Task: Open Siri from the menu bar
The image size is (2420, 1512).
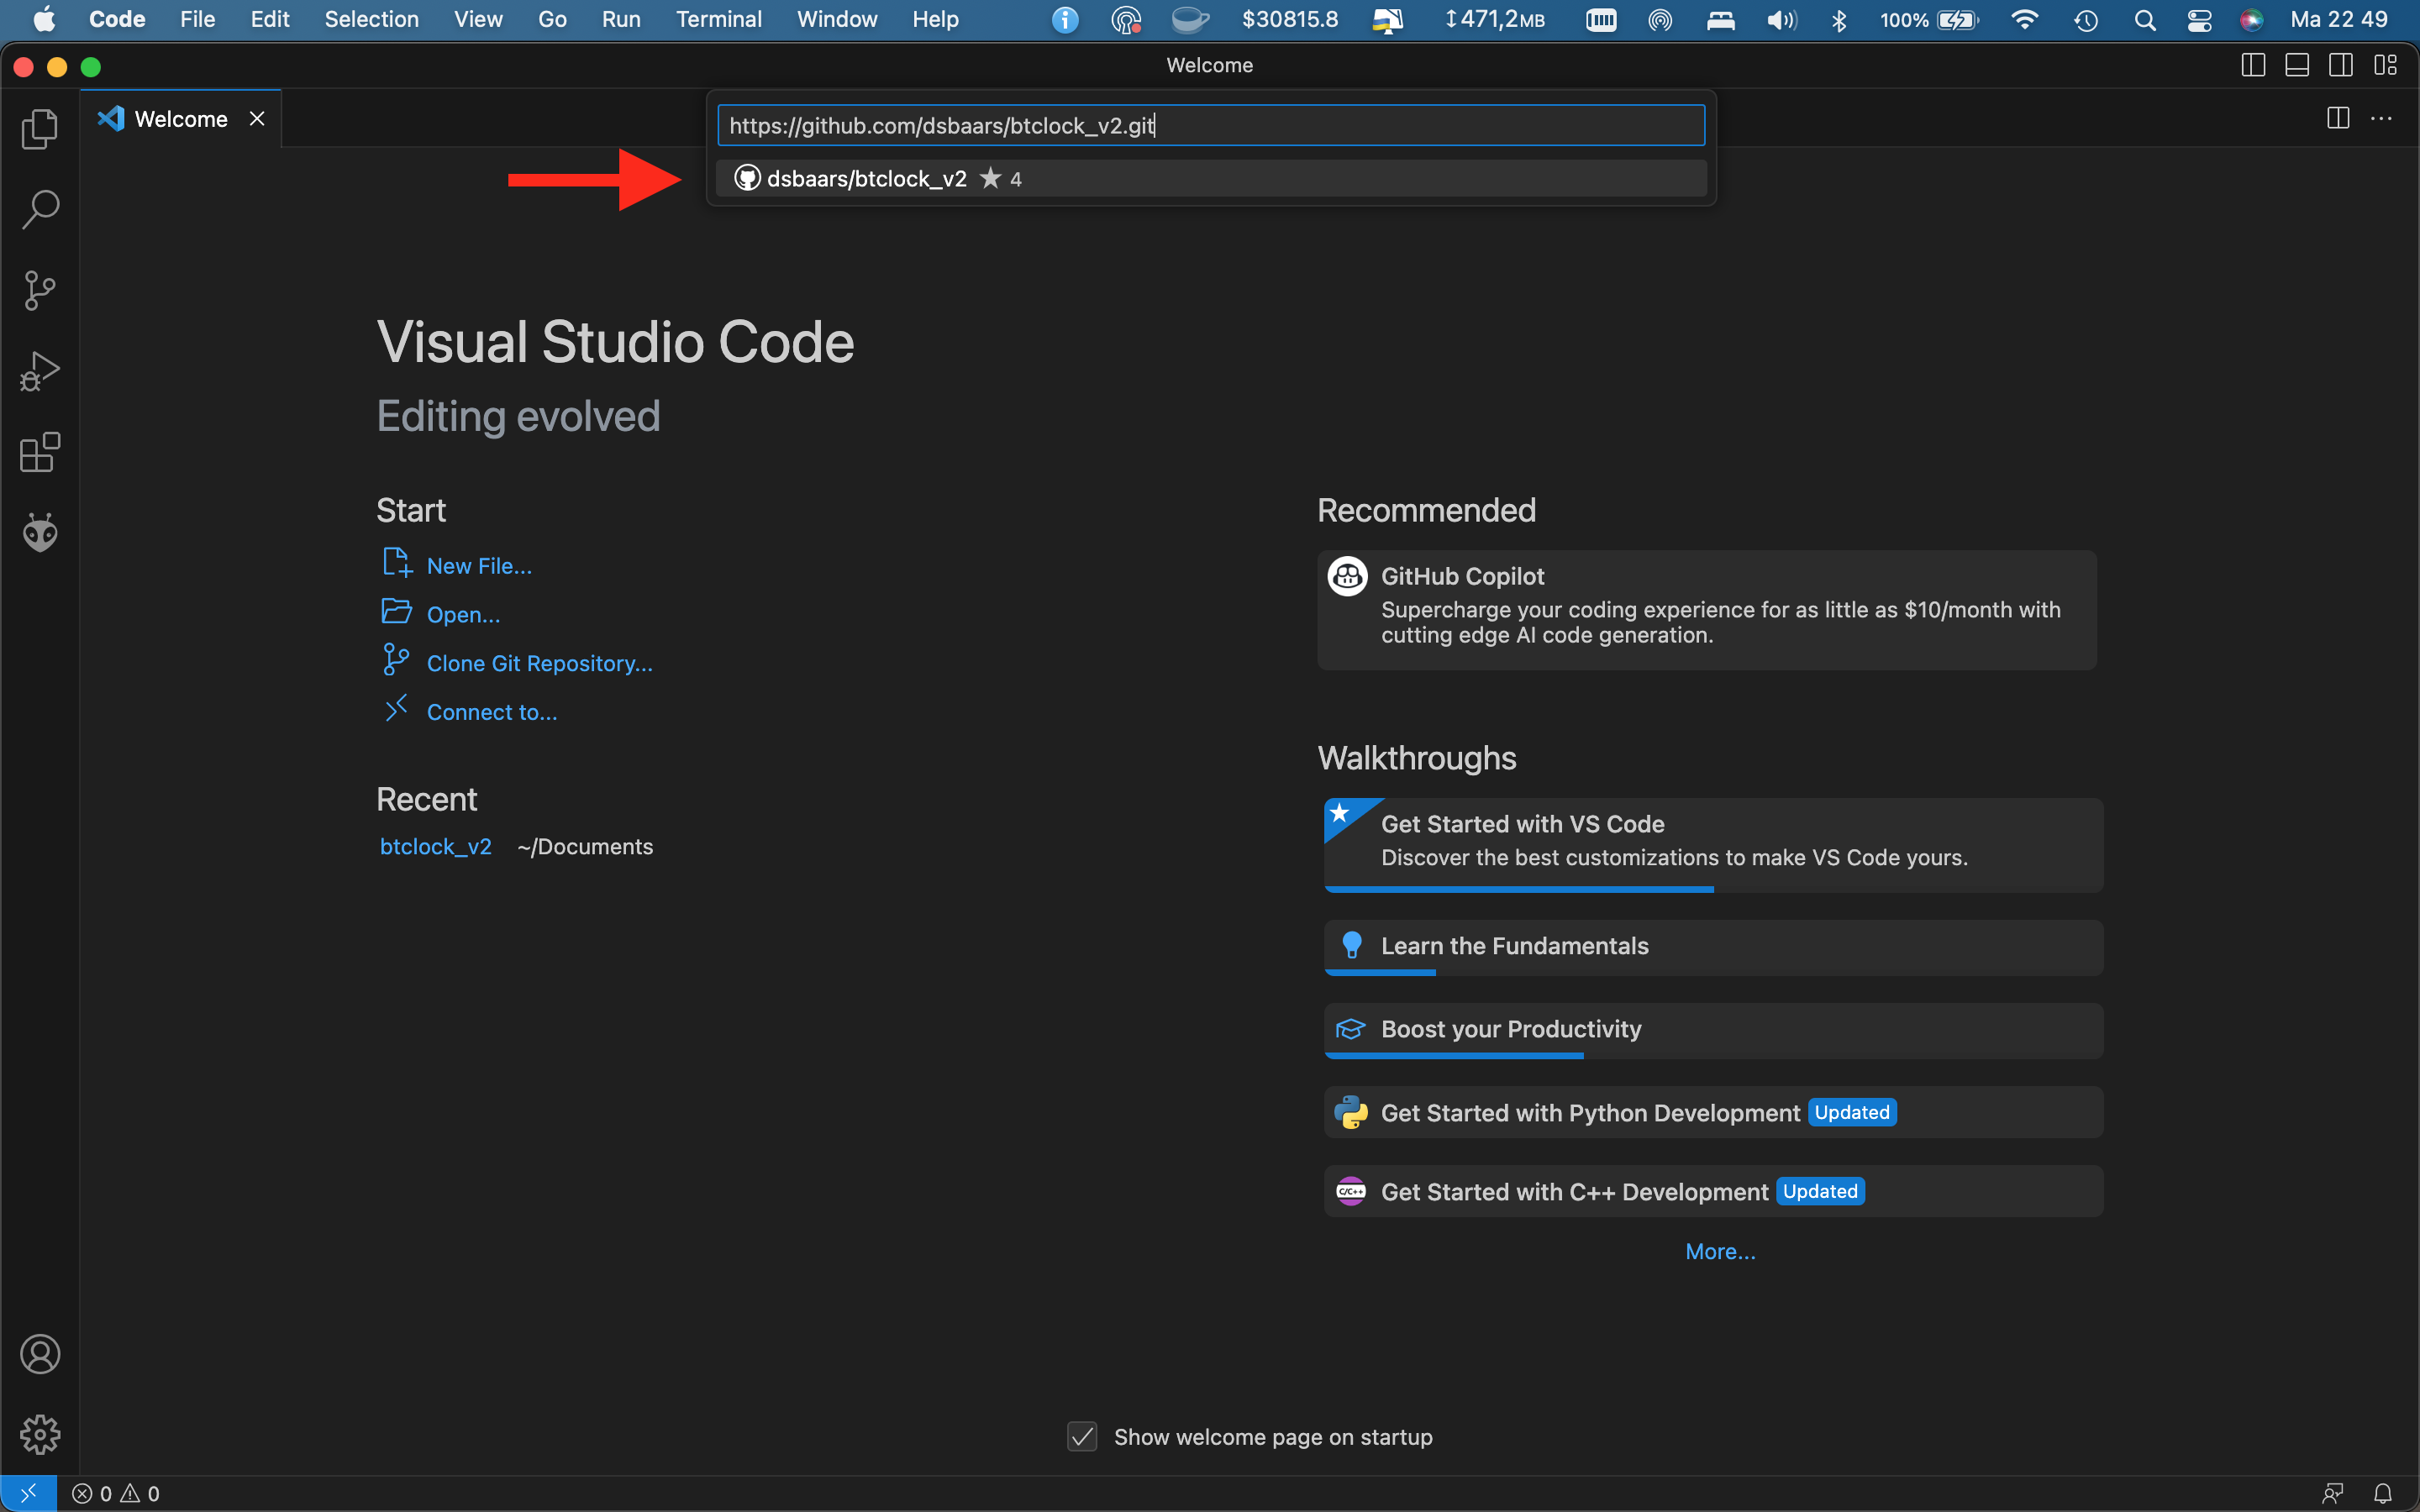Action: 2251,20
